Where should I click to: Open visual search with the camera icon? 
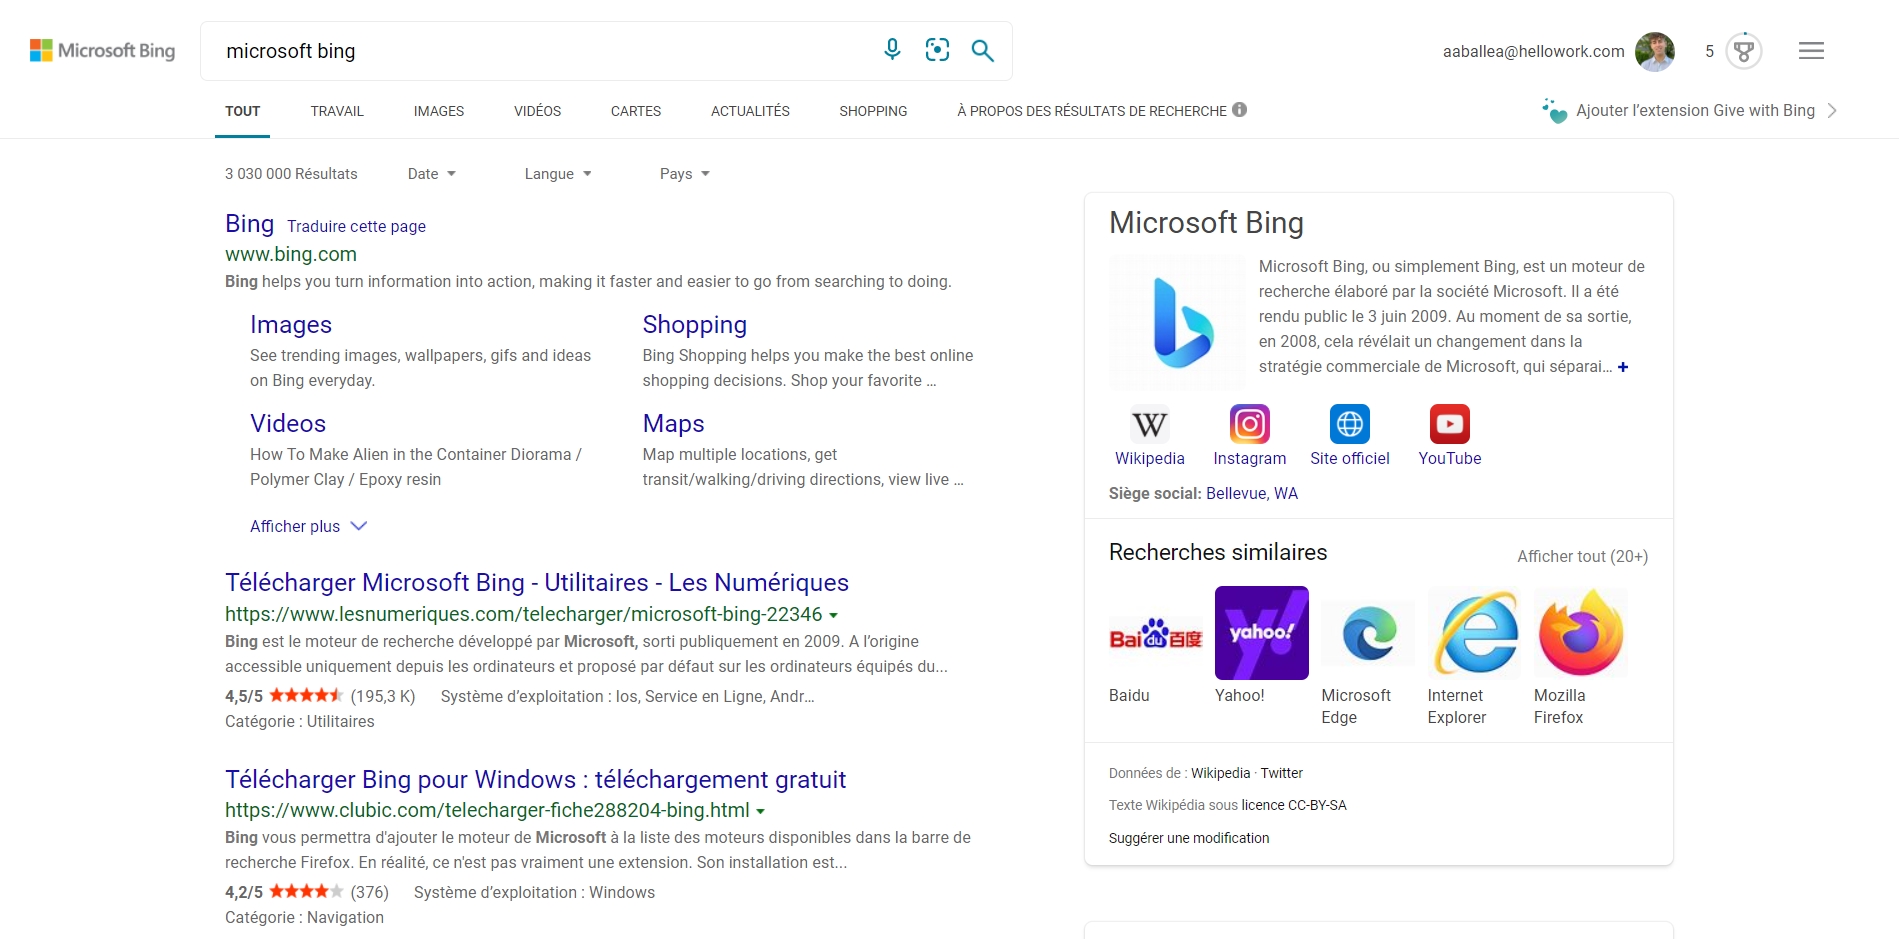(937, 49)
